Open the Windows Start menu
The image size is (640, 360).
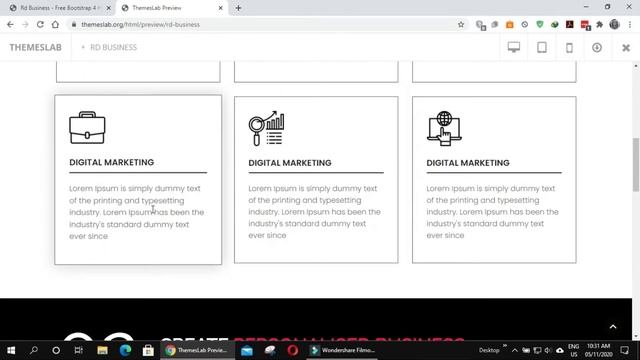pyautogui.click(x=11, y=350)
